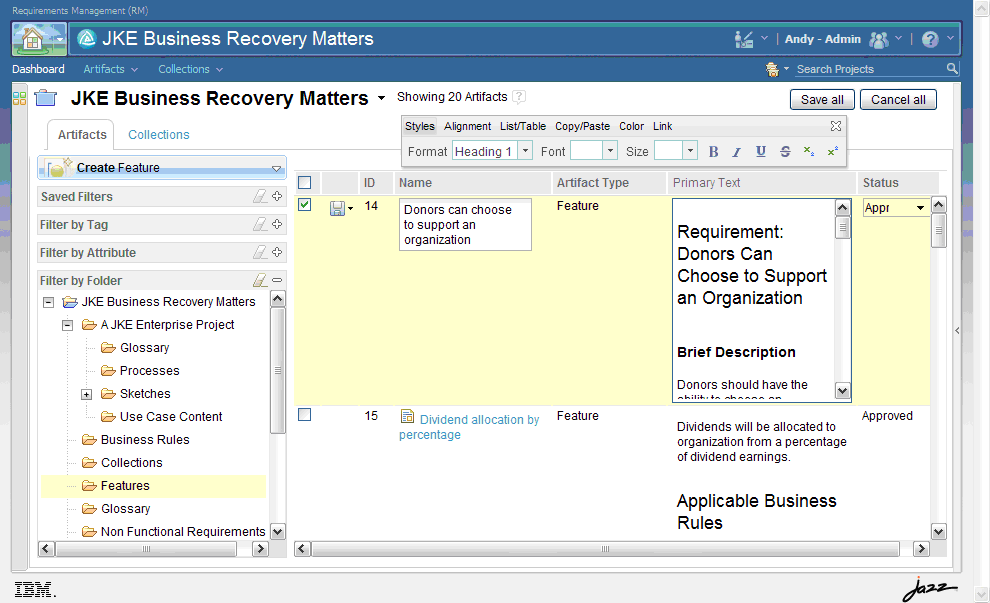Click Andy - Admin user name
This screenshot has width=990, height=603.
(x=823, y=39)
